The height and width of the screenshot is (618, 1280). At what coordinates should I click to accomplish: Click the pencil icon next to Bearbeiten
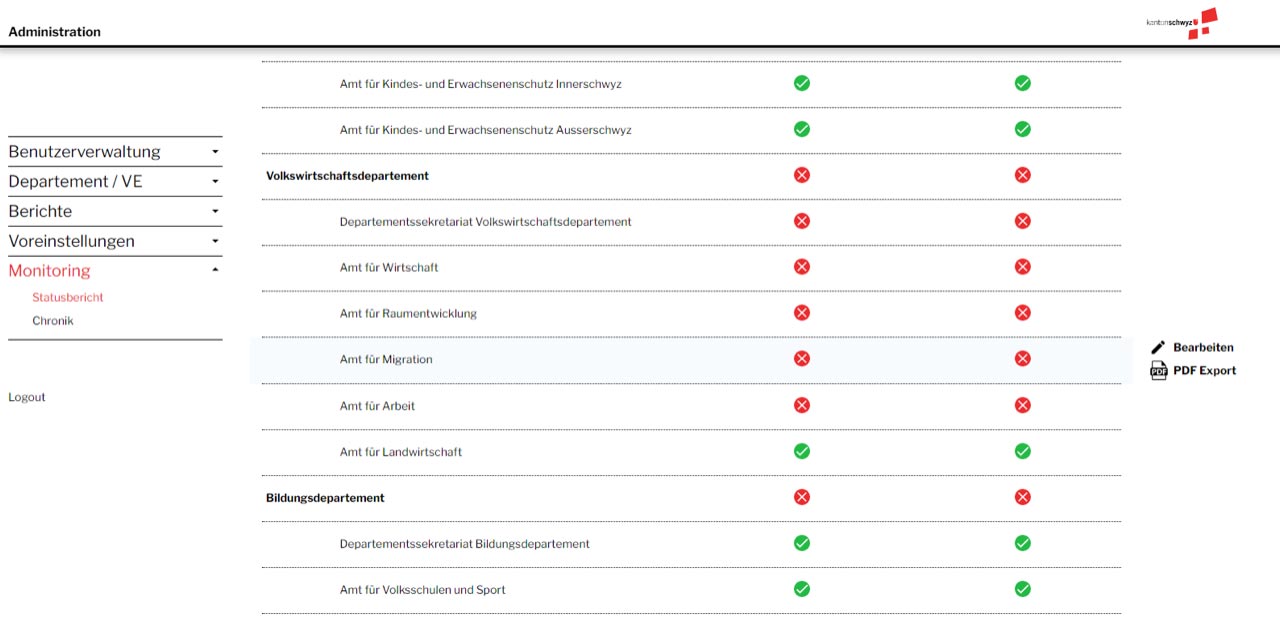tap(1158, 347)
